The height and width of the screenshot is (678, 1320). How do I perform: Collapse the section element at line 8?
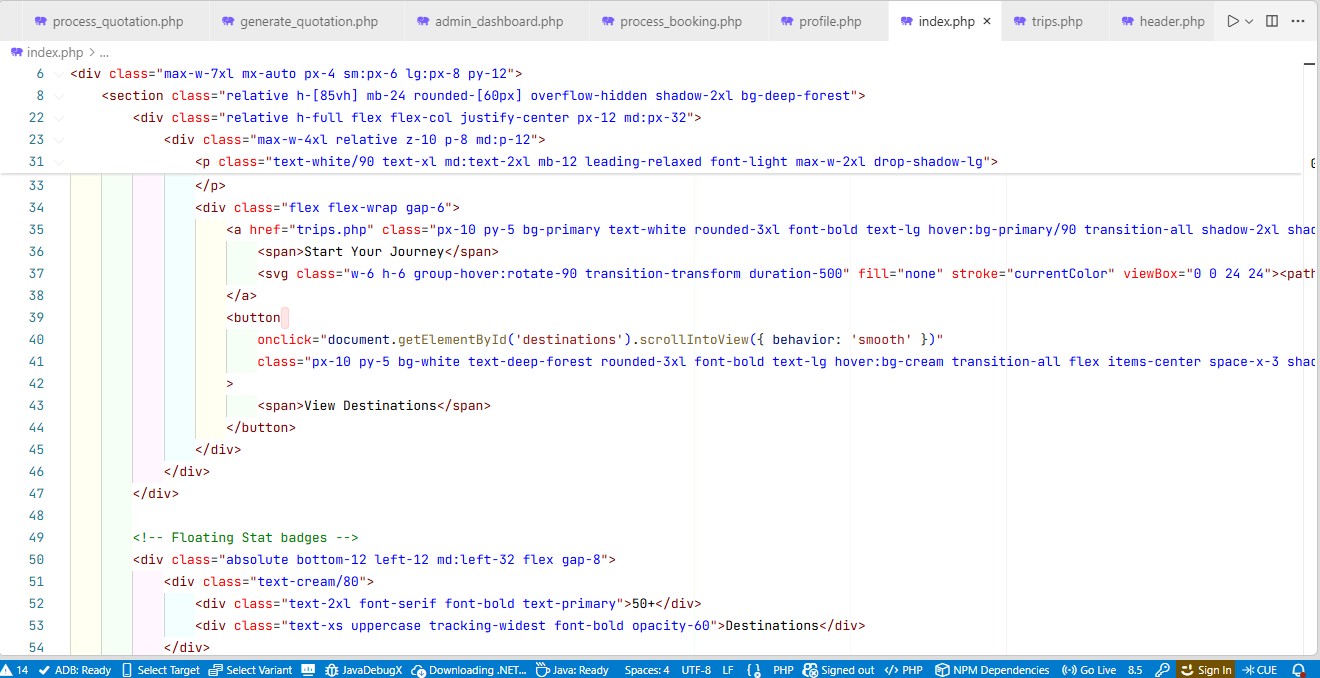[x=57, y=95]
